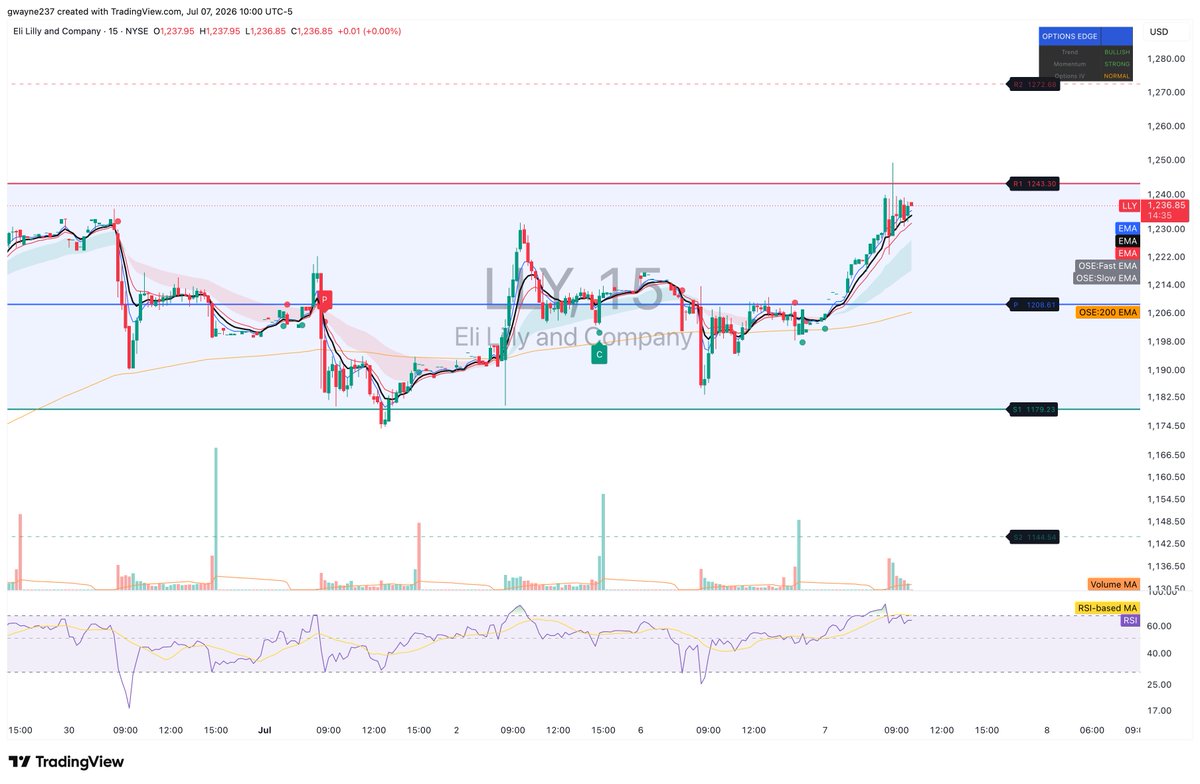Click 1,250.00 on the price axis
The width and height of the screenshot is (1200, 784).
click(1166, 160)
